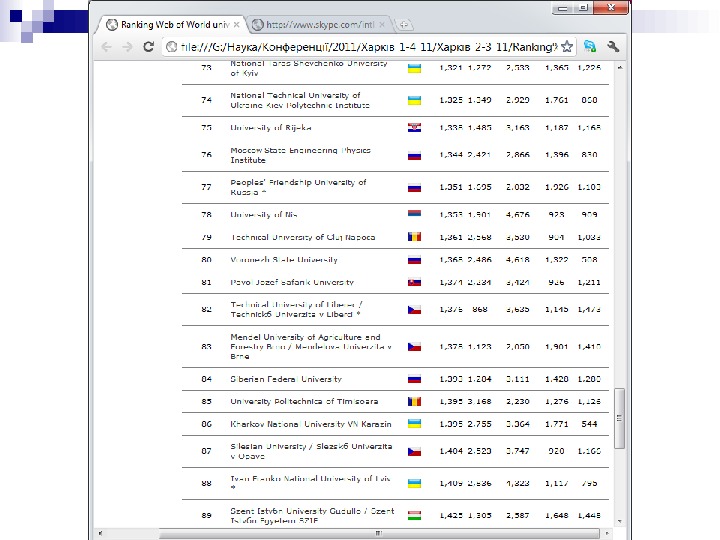Open Mendel University of Agriculture and Forestry link

click(x=311, y=347)
